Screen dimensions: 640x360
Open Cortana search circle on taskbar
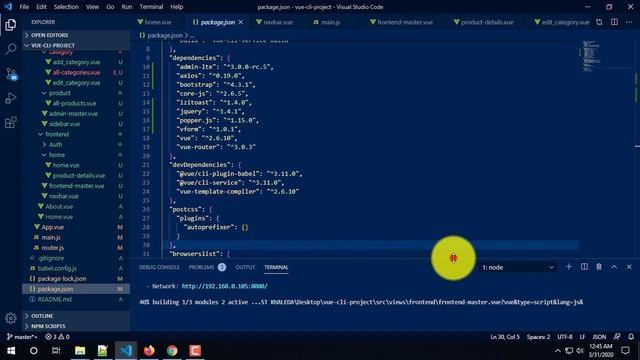(33, 351)
